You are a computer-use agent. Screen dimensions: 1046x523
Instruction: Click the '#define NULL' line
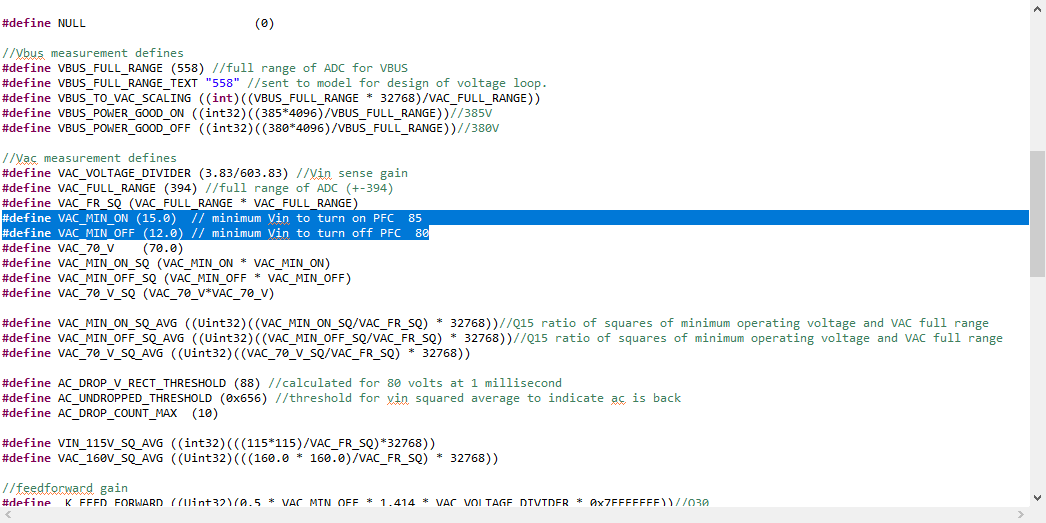(138, 23)
